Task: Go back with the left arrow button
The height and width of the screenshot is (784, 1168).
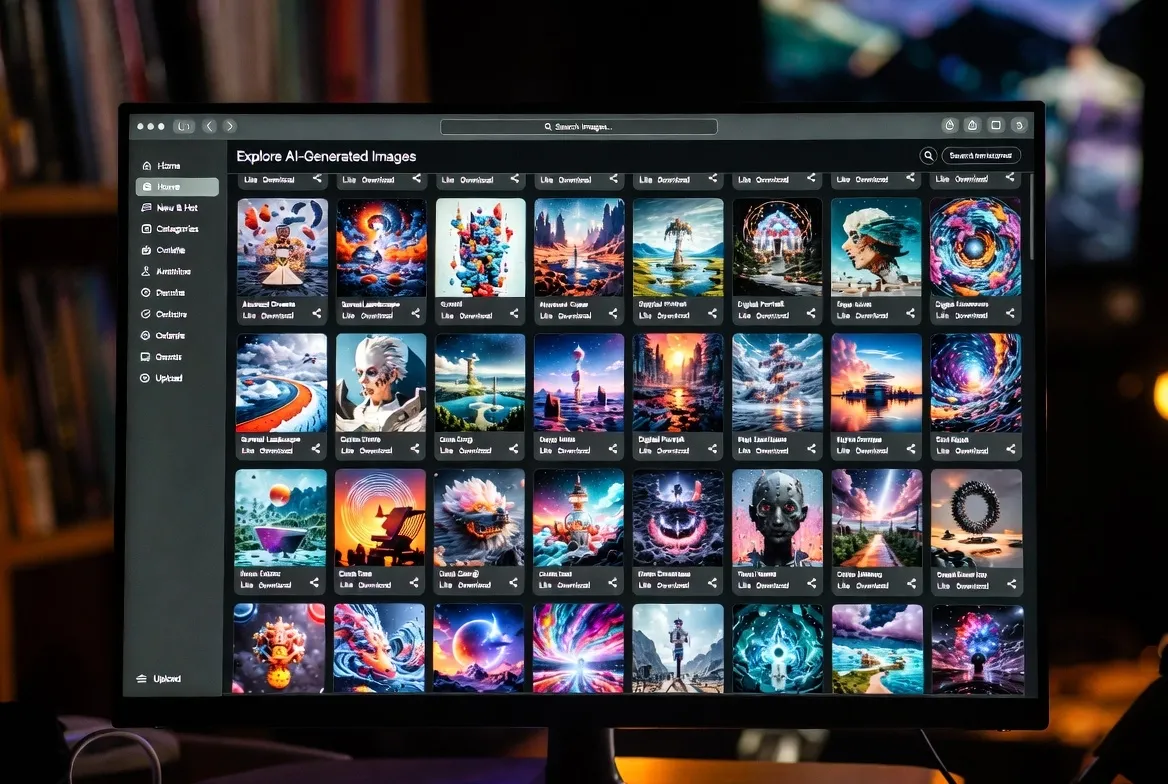Action: coord(209,127)
